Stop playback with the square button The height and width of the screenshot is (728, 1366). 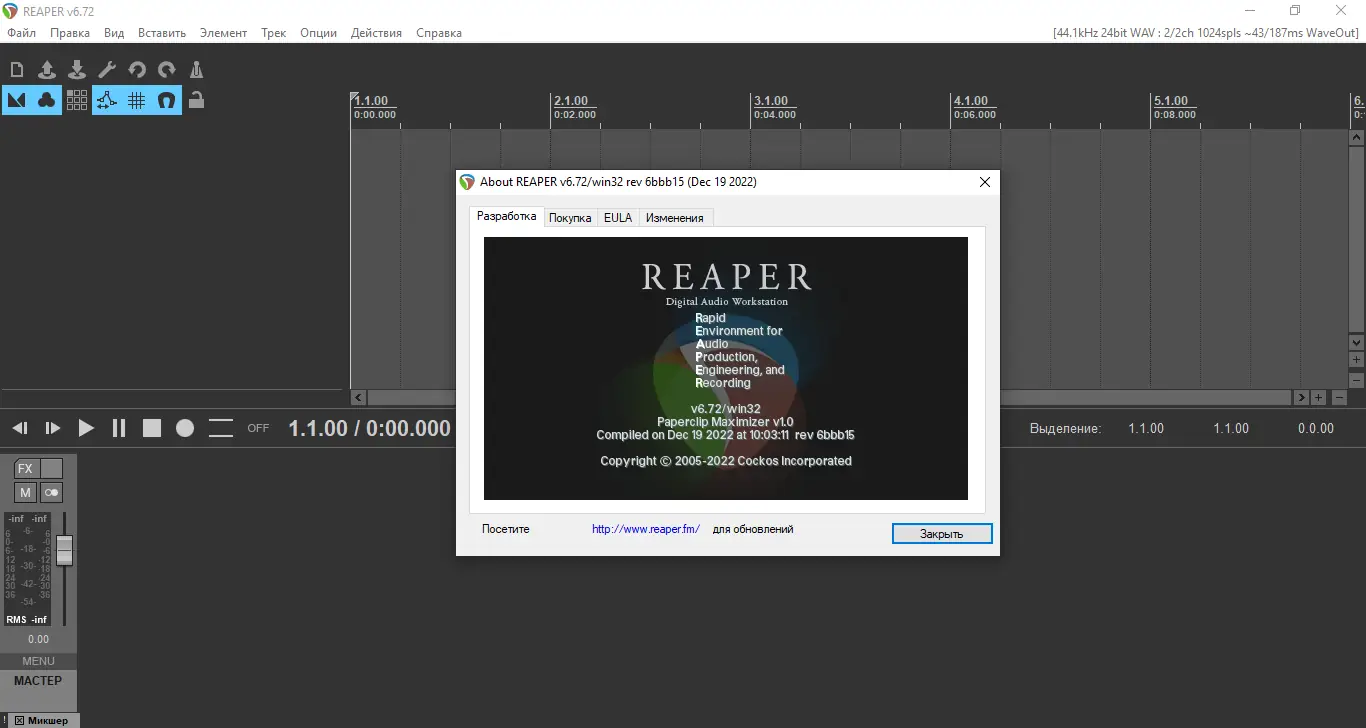[152, 428]
